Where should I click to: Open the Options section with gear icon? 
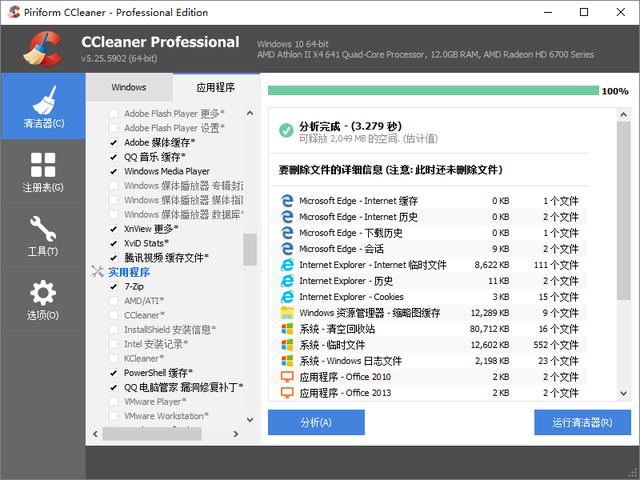point(43,299)
